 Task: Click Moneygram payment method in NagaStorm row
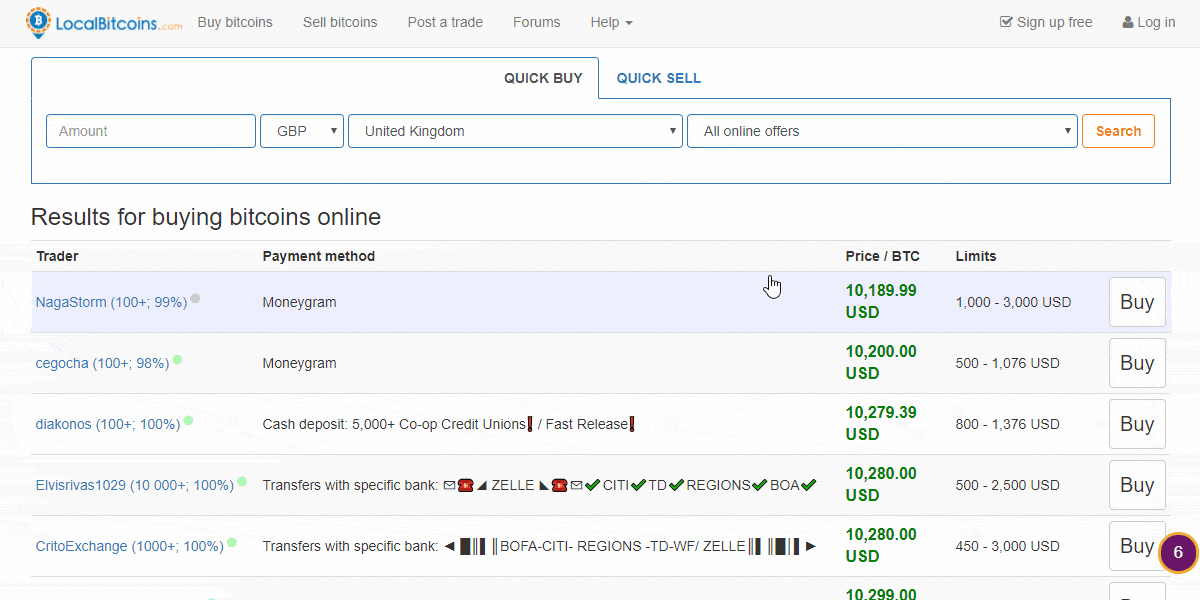pos(299,302)
